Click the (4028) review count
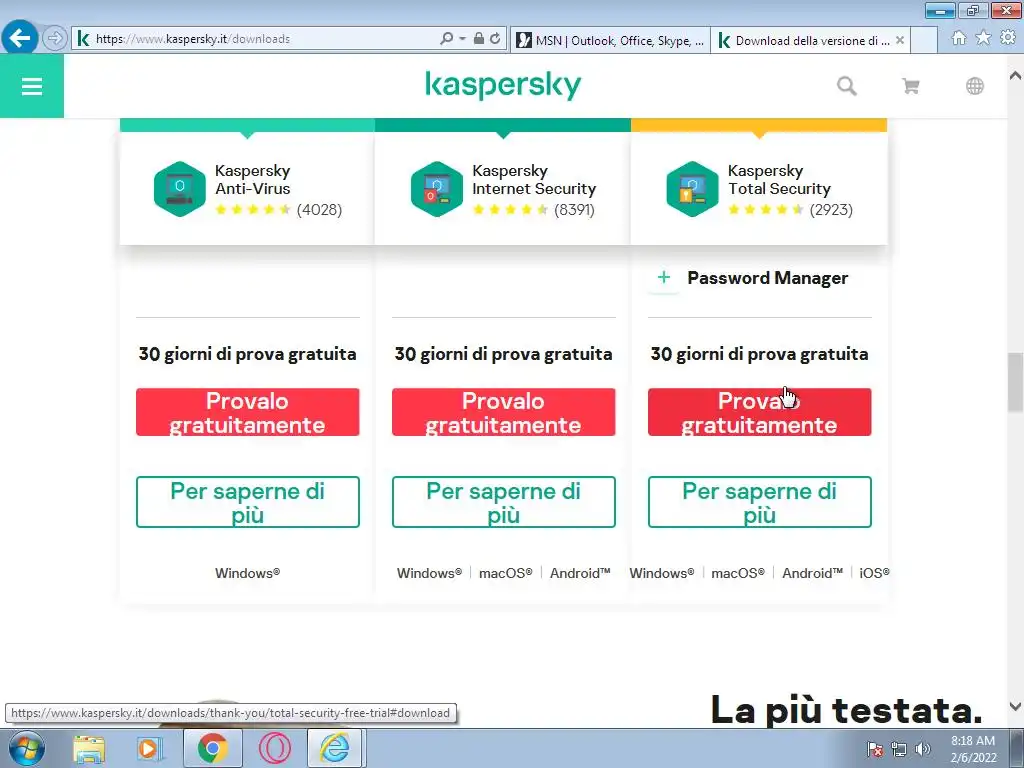Viewport: 1024px width, 768px height. click(319, 210)
